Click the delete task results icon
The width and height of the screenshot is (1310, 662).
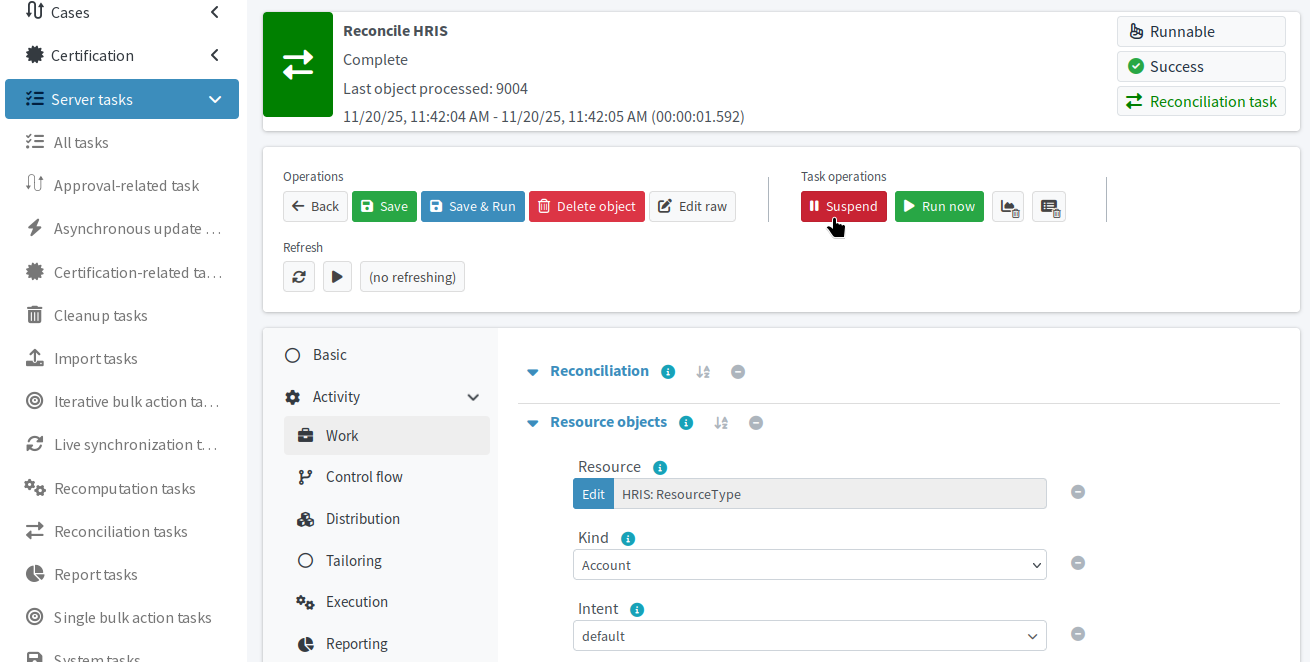pos(1048,206)
